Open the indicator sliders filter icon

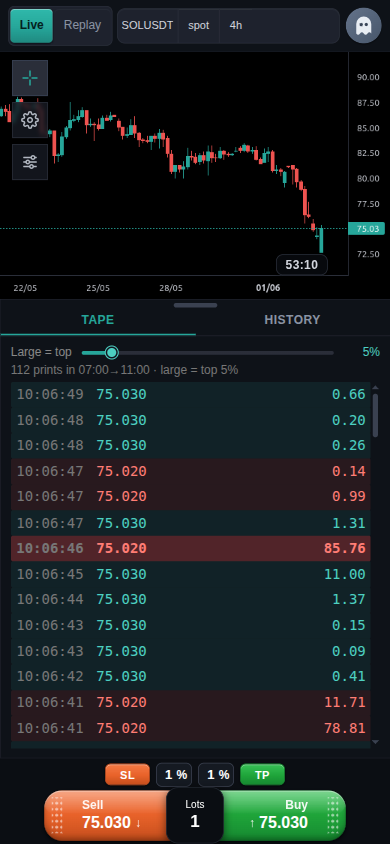pyautogui.click(x=30, y=162)
